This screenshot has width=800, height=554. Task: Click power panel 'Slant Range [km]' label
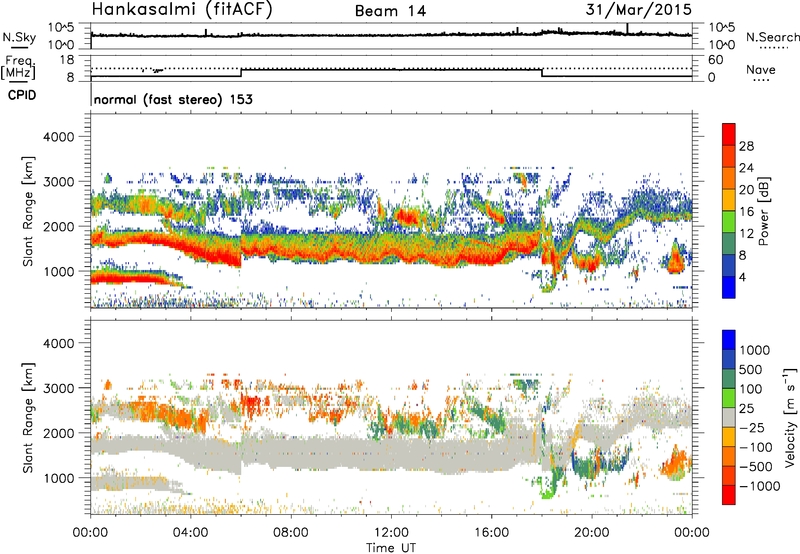click(x=28, y=211)
